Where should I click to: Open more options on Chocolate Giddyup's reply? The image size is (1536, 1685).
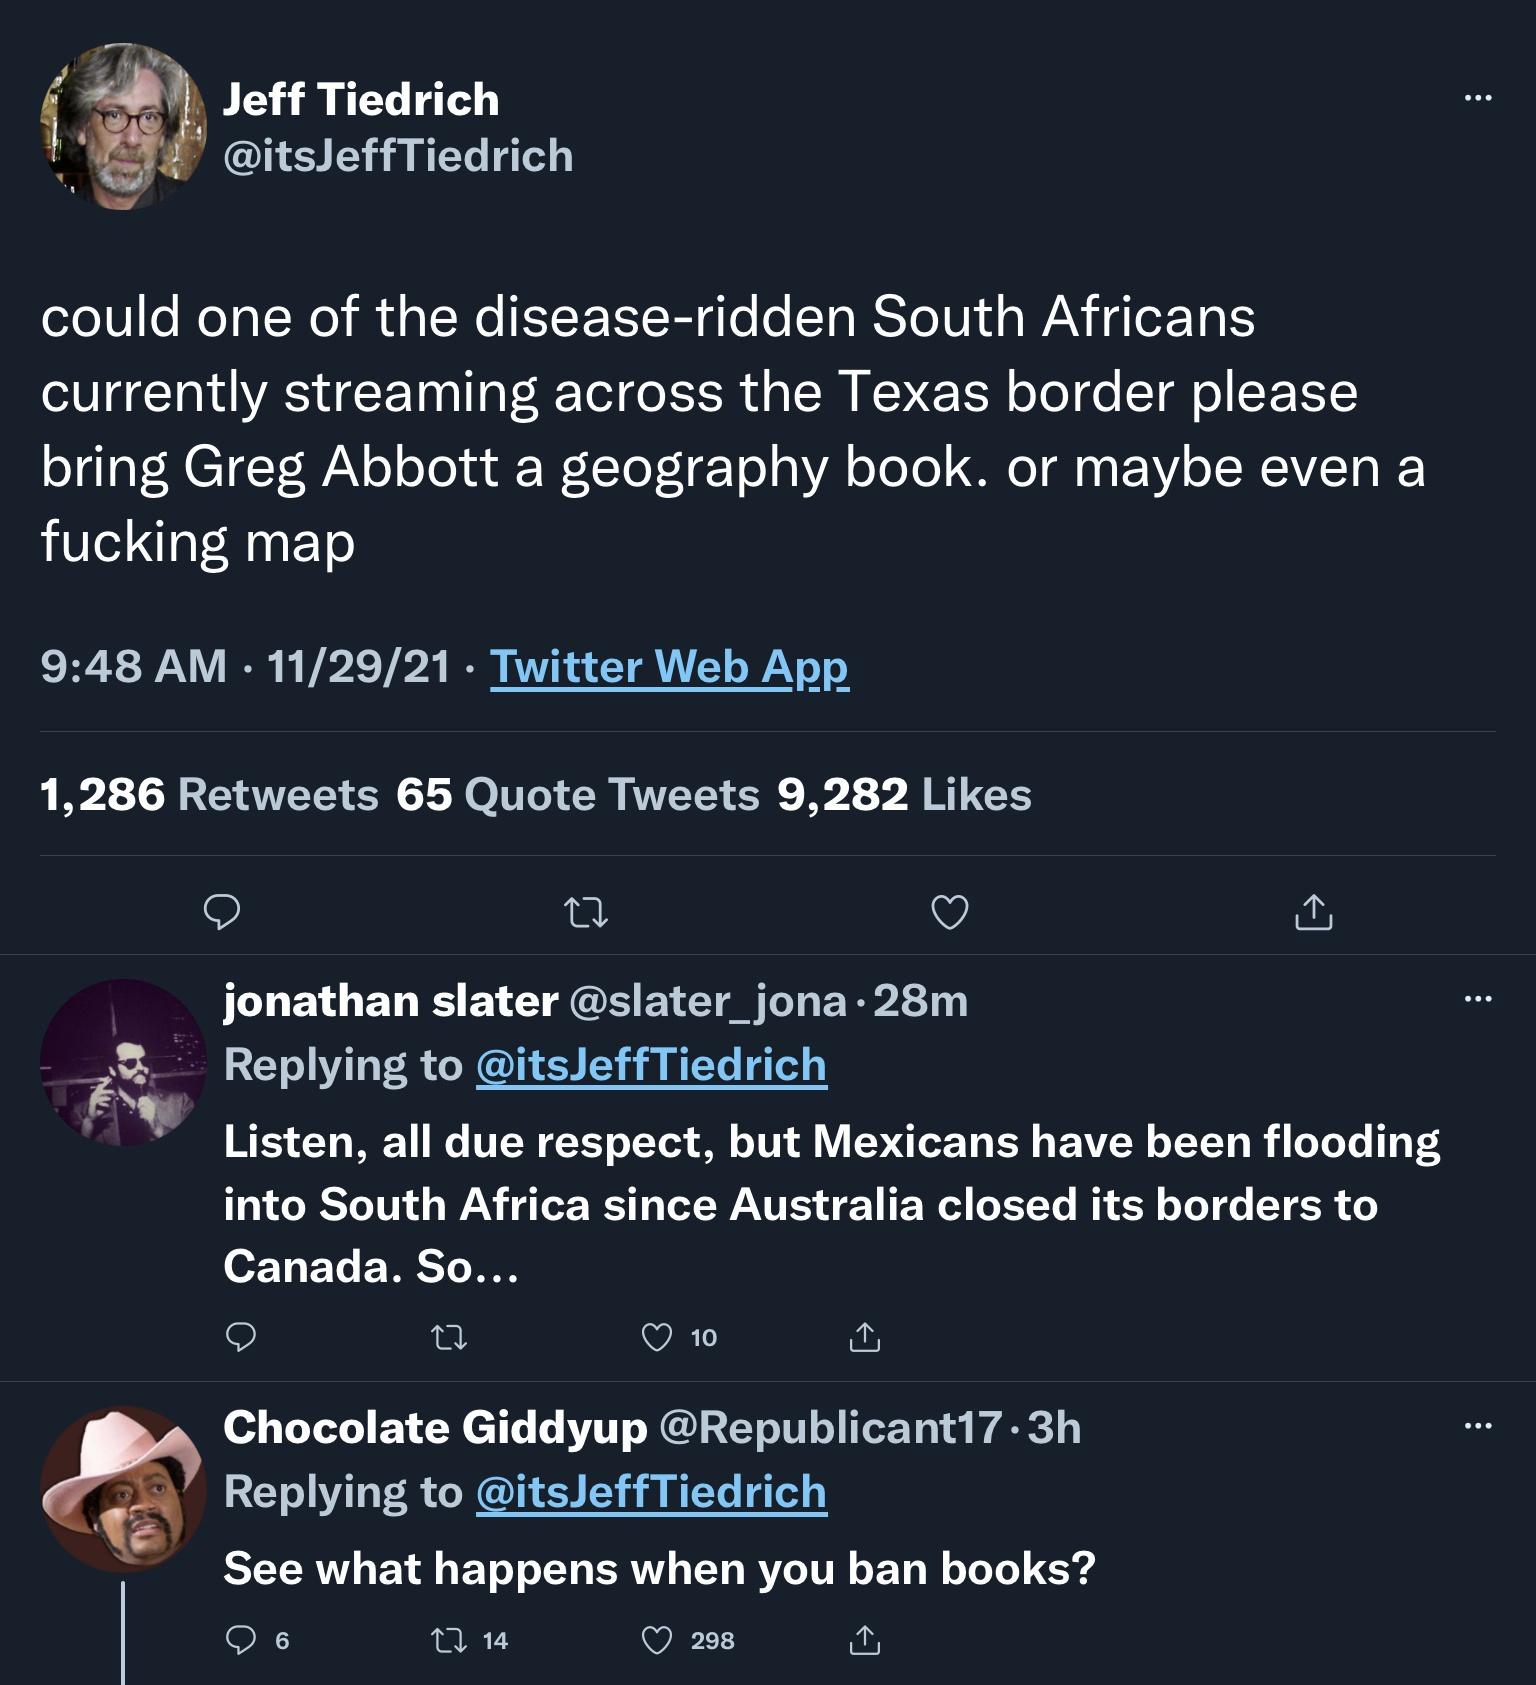[1477, 1425]
